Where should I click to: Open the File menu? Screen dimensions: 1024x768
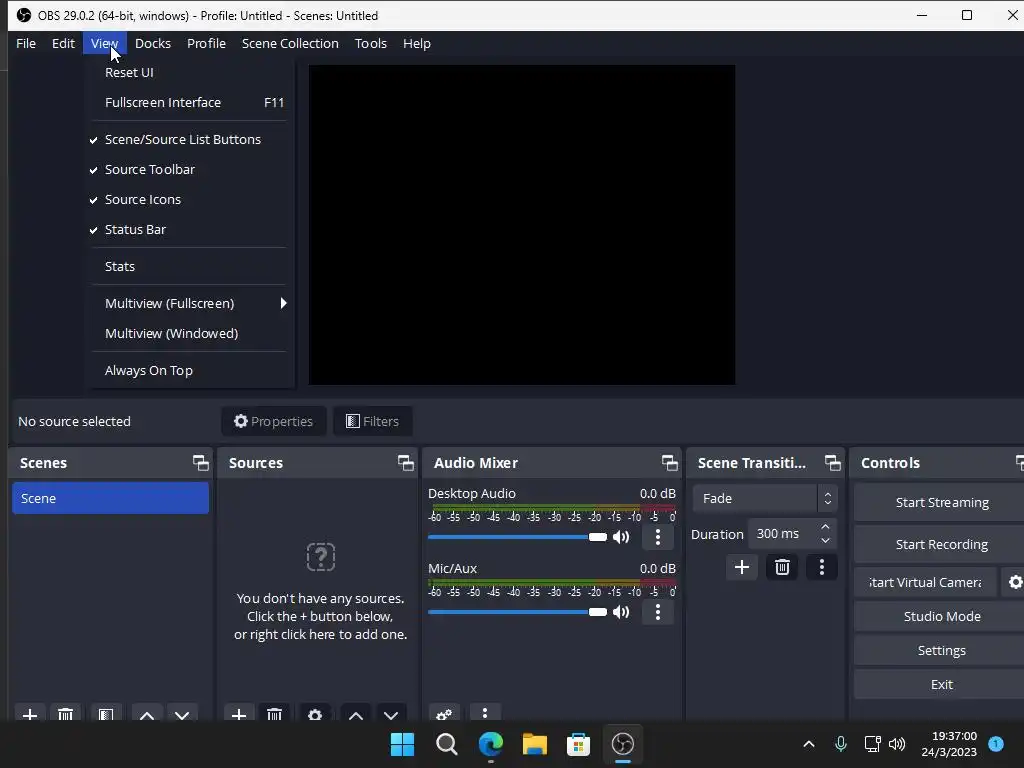tap(26, 44)
